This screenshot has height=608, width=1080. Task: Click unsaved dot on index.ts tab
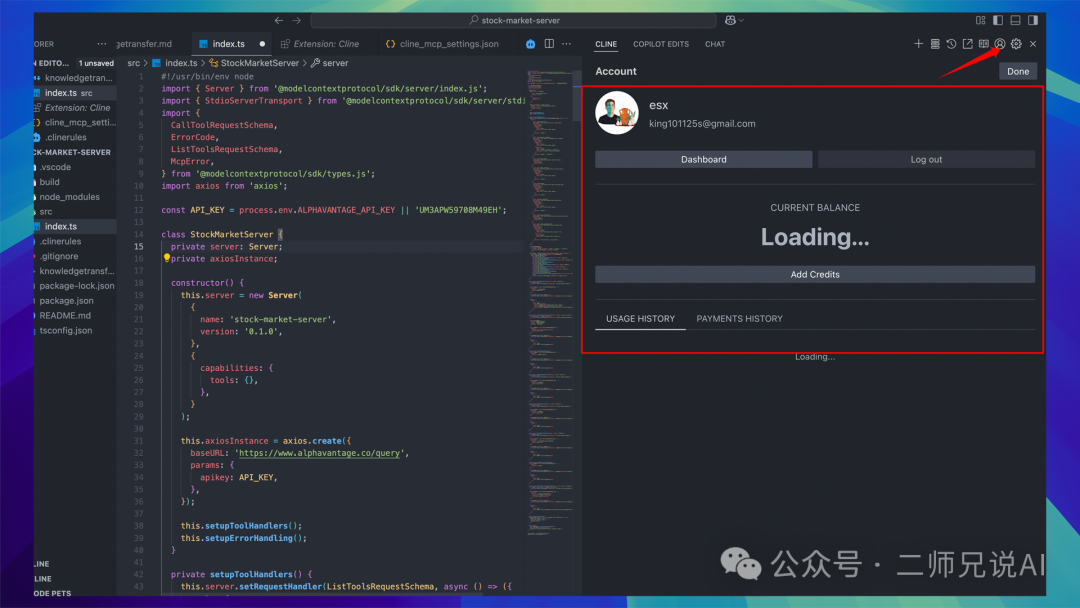click(x=262, y=43)
